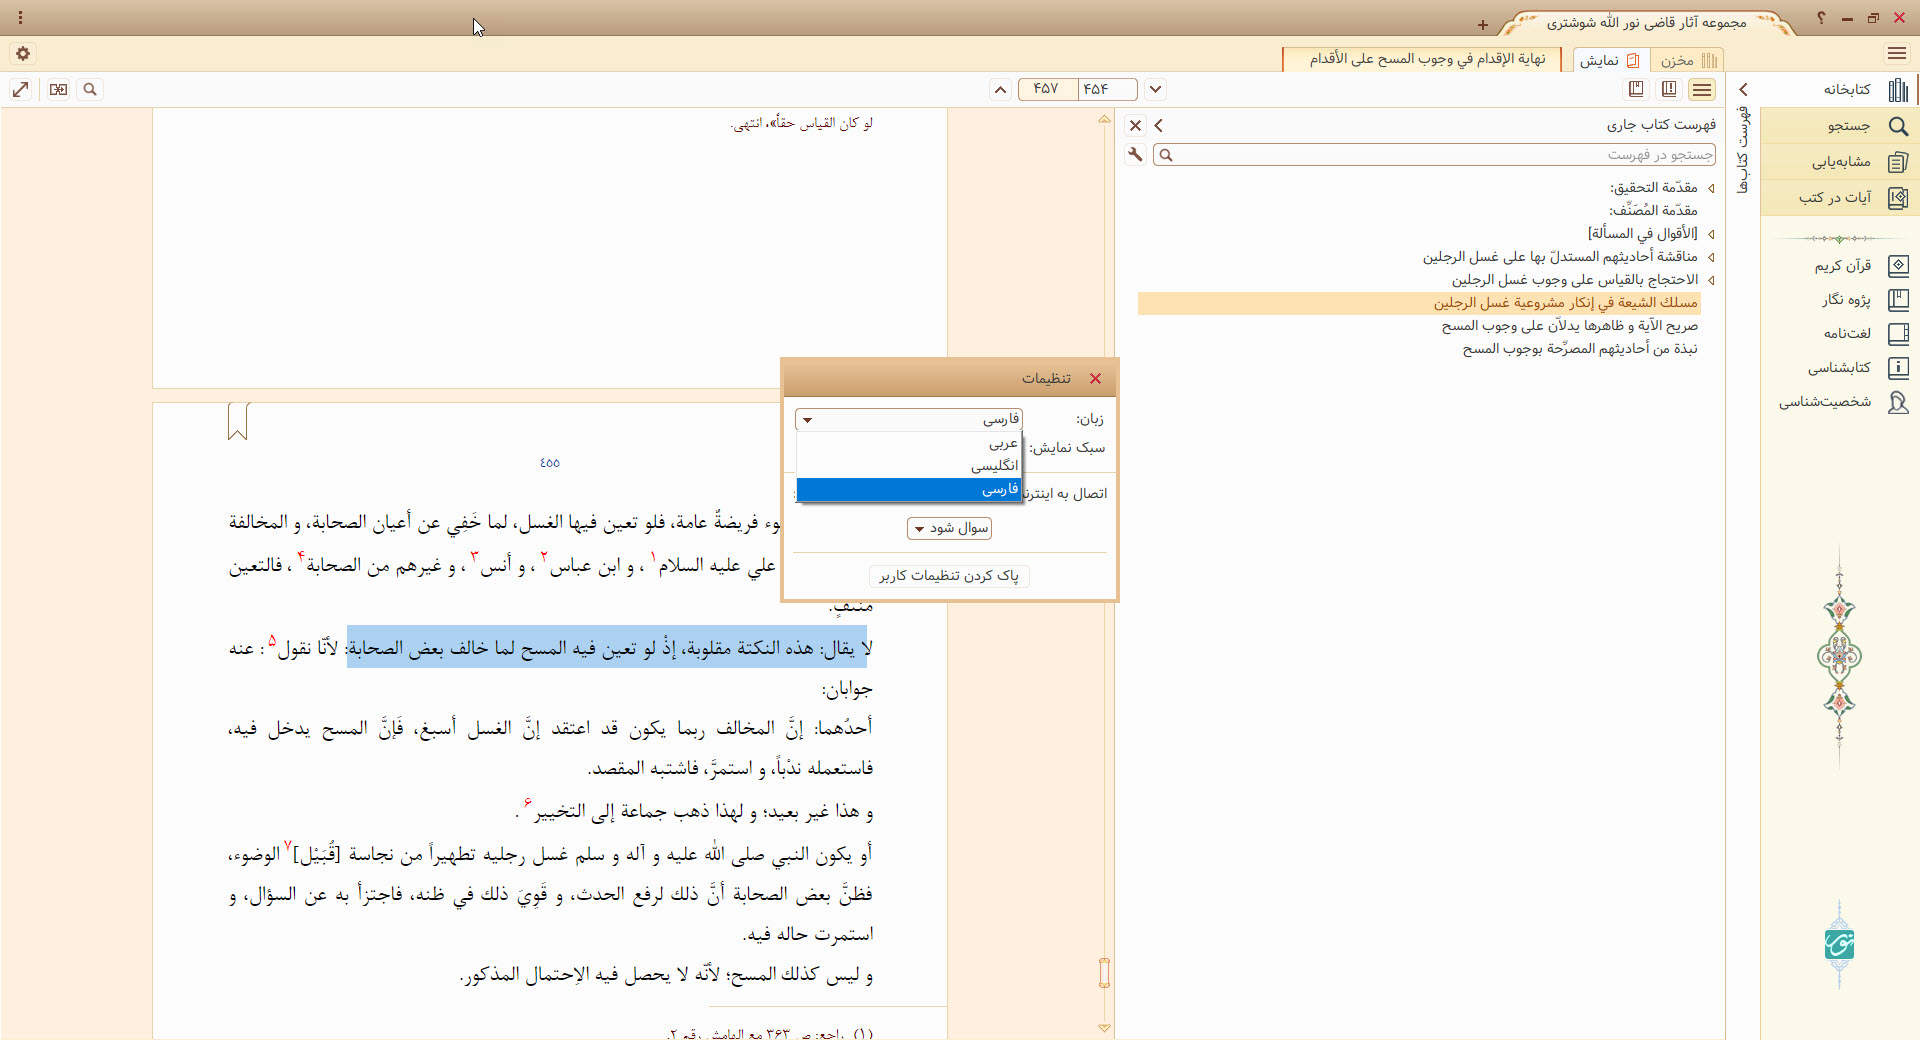Viewport: 1920px width, 1040px height.
Task: Expand الاحتجاج بالقياس tree node
Action: (1711, 280)
